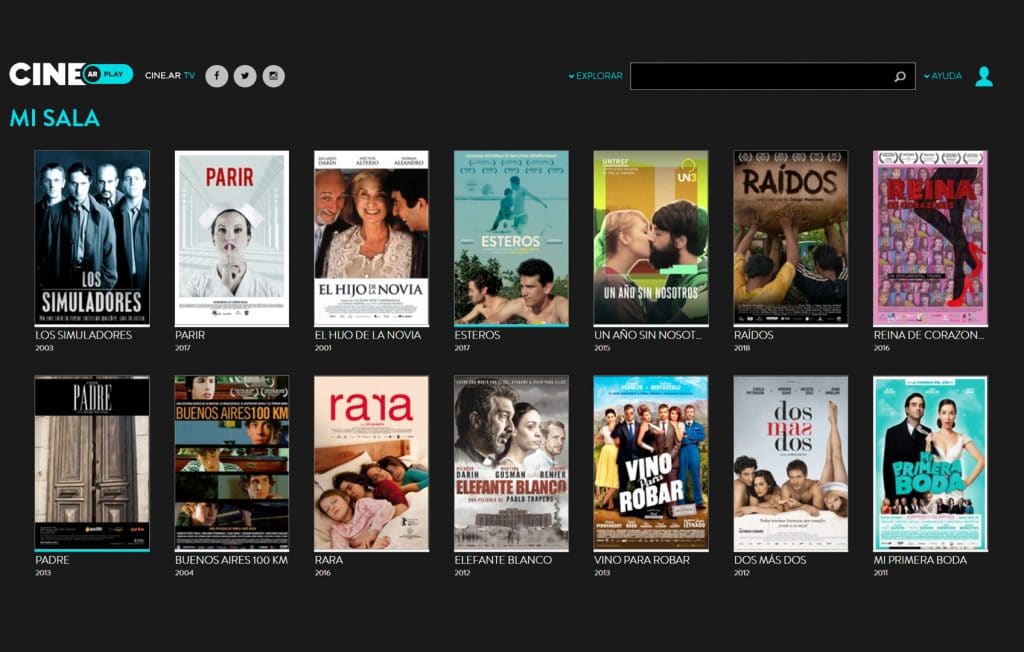
Task: Click the Elefante Blanco poster
Action: 511,463
